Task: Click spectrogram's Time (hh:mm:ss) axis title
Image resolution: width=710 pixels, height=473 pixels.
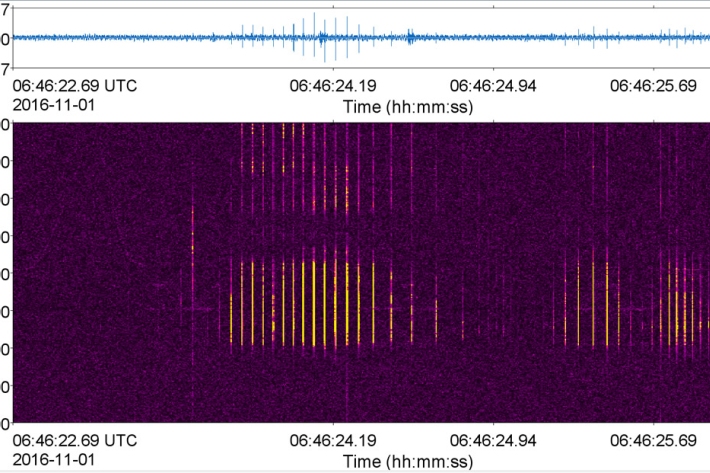Action: pyautogui.click(x=406, y=458)
